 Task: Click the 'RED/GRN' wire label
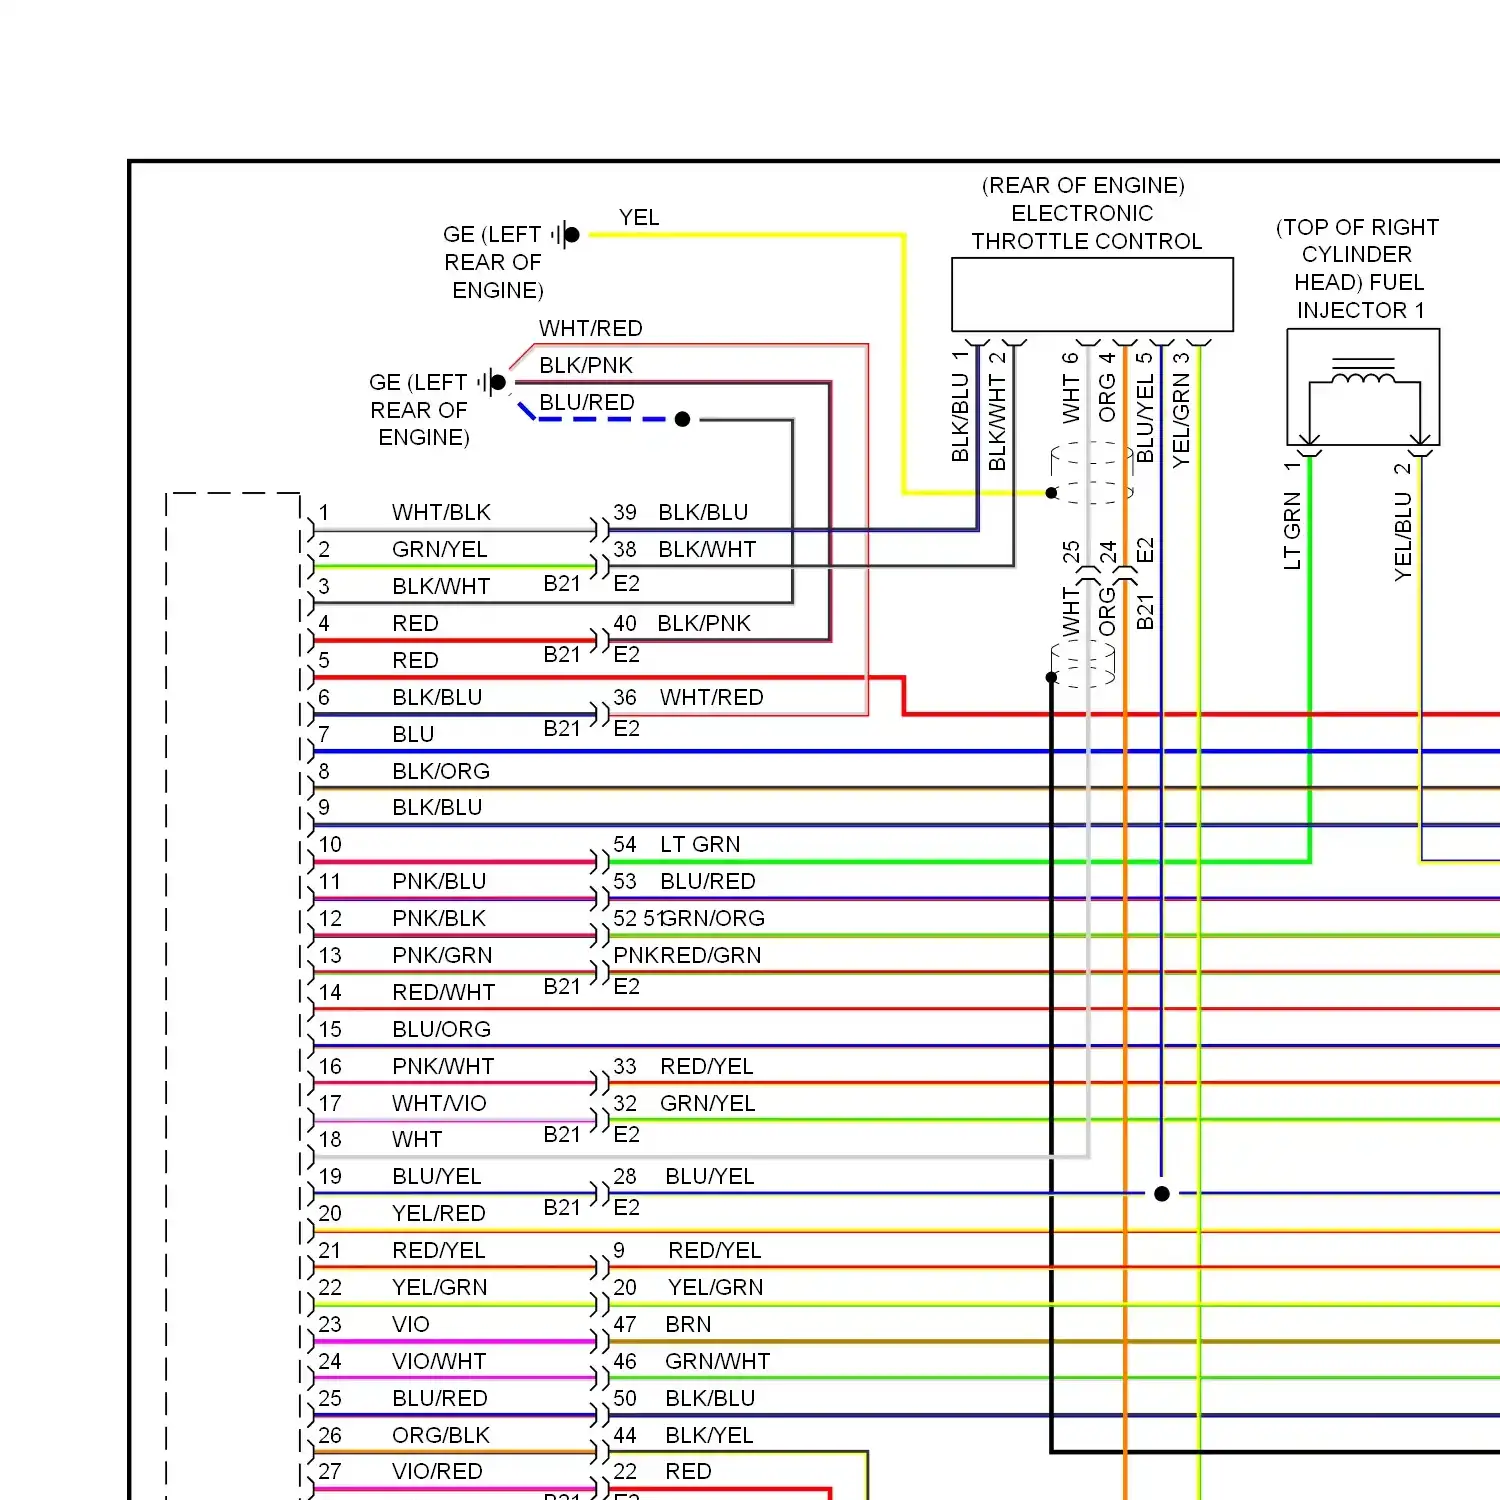tap(709, 955)
